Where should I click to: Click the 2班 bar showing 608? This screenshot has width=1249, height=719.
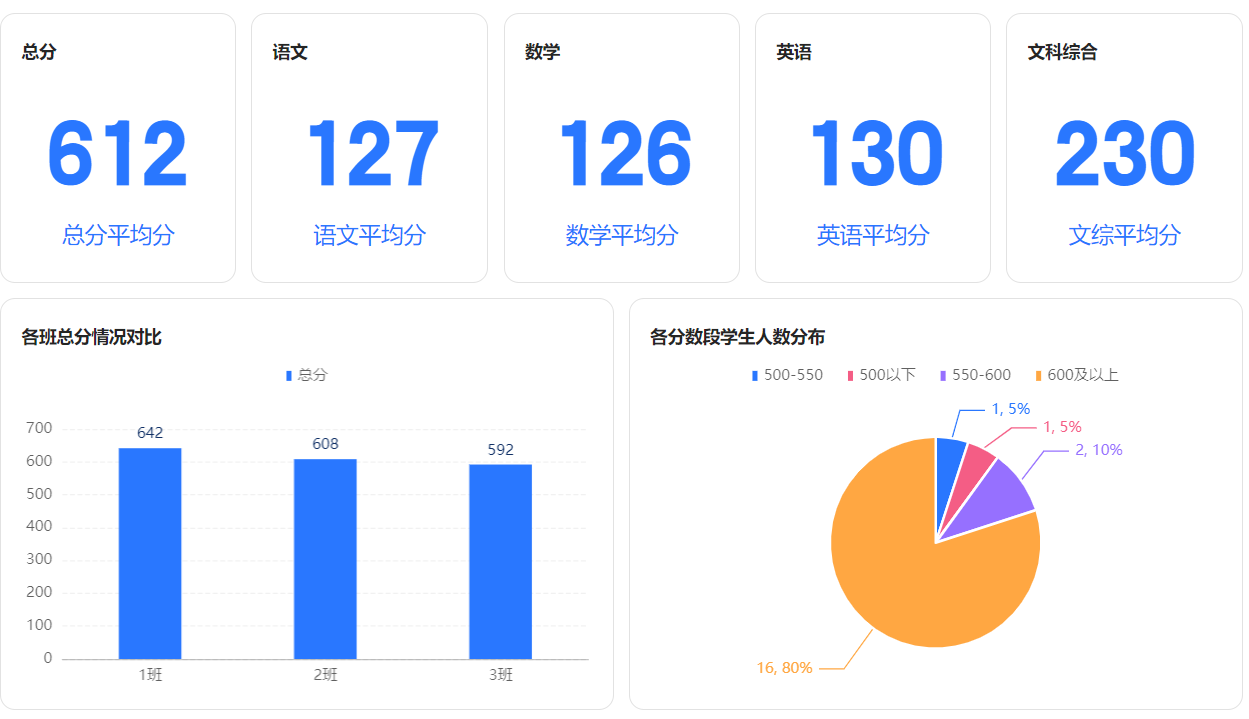tap(325, 558)
